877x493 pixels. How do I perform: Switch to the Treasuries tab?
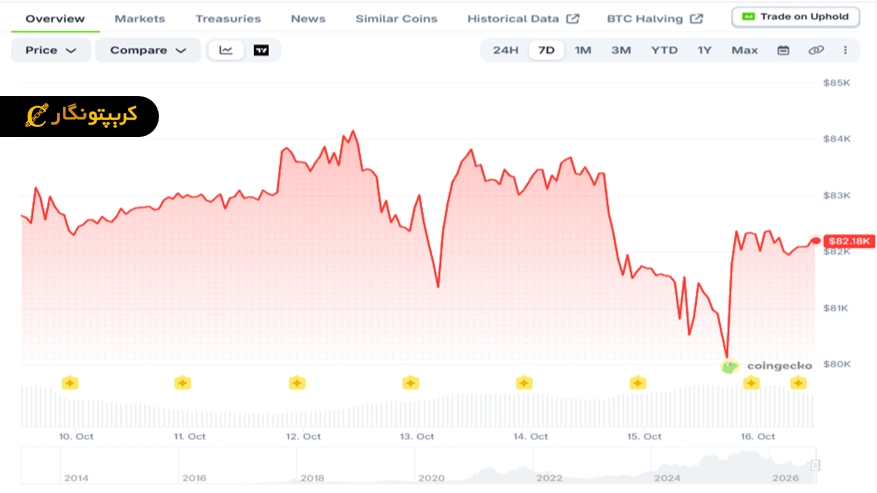pos(228,18)
